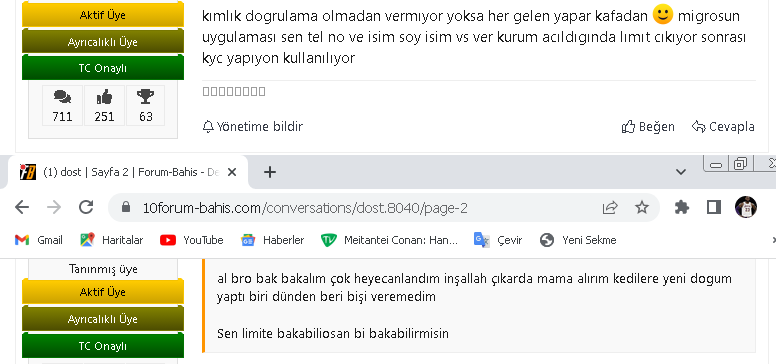Open the Haritalar bookmark
The height and width of the screenshot is (364, 776).
tap(112, 240)
